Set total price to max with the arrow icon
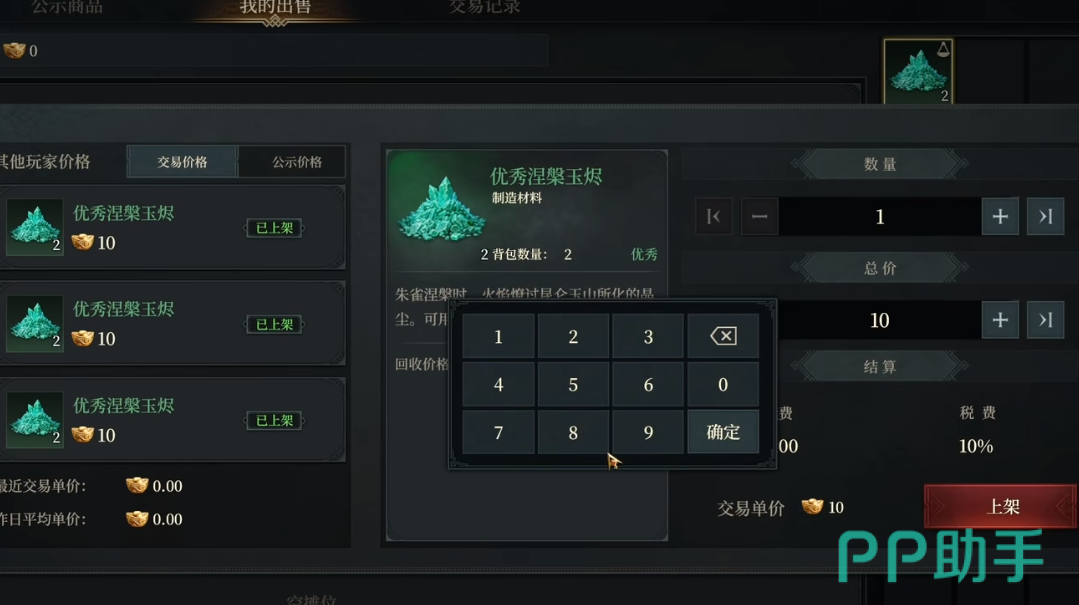 pos(1045,320)
